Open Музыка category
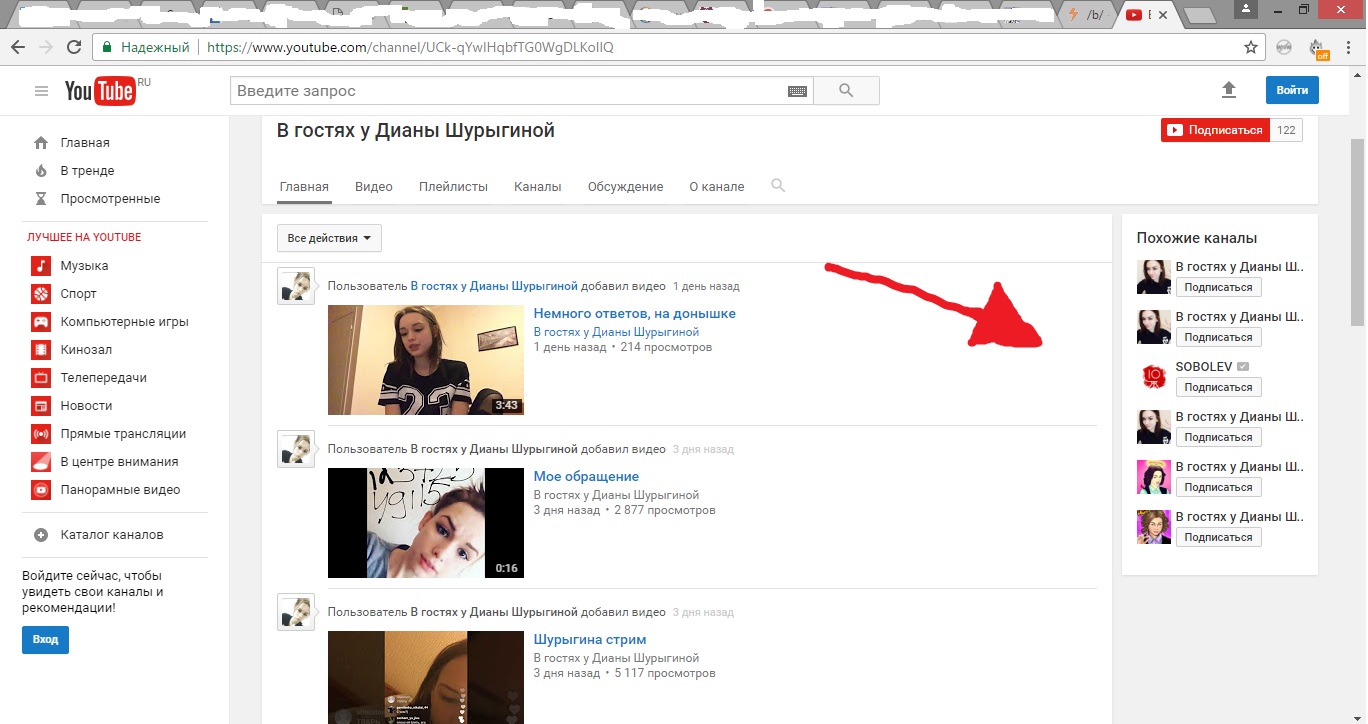 (84, 266)
